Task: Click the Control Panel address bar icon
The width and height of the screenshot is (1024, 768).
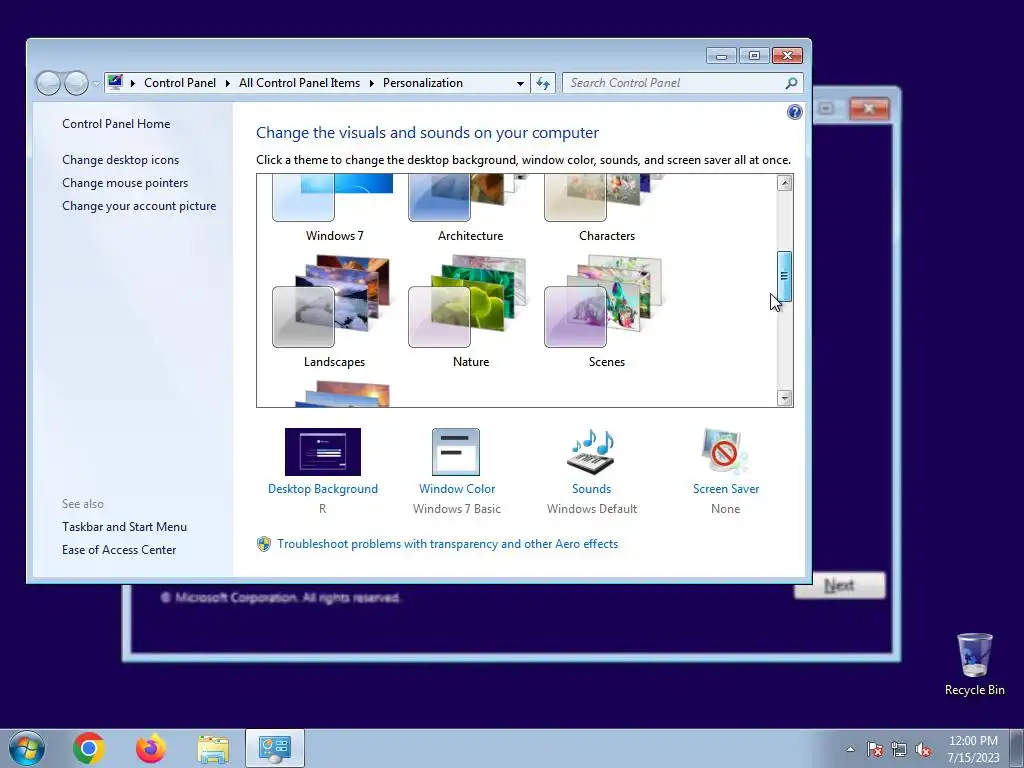Action: [115, 82]
